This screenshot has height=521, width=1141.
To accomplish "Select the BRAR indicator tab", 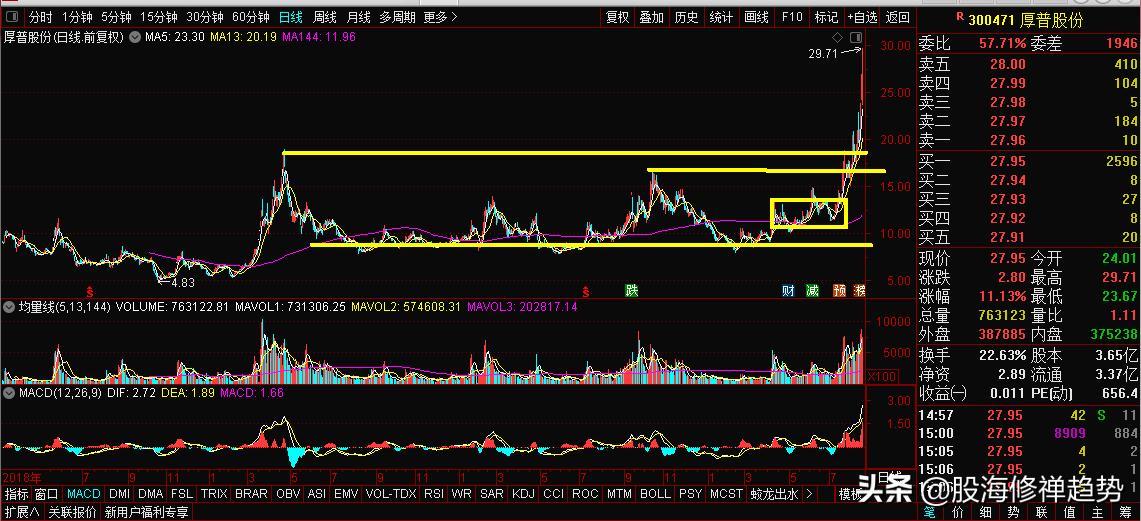I will coord(252,494).
